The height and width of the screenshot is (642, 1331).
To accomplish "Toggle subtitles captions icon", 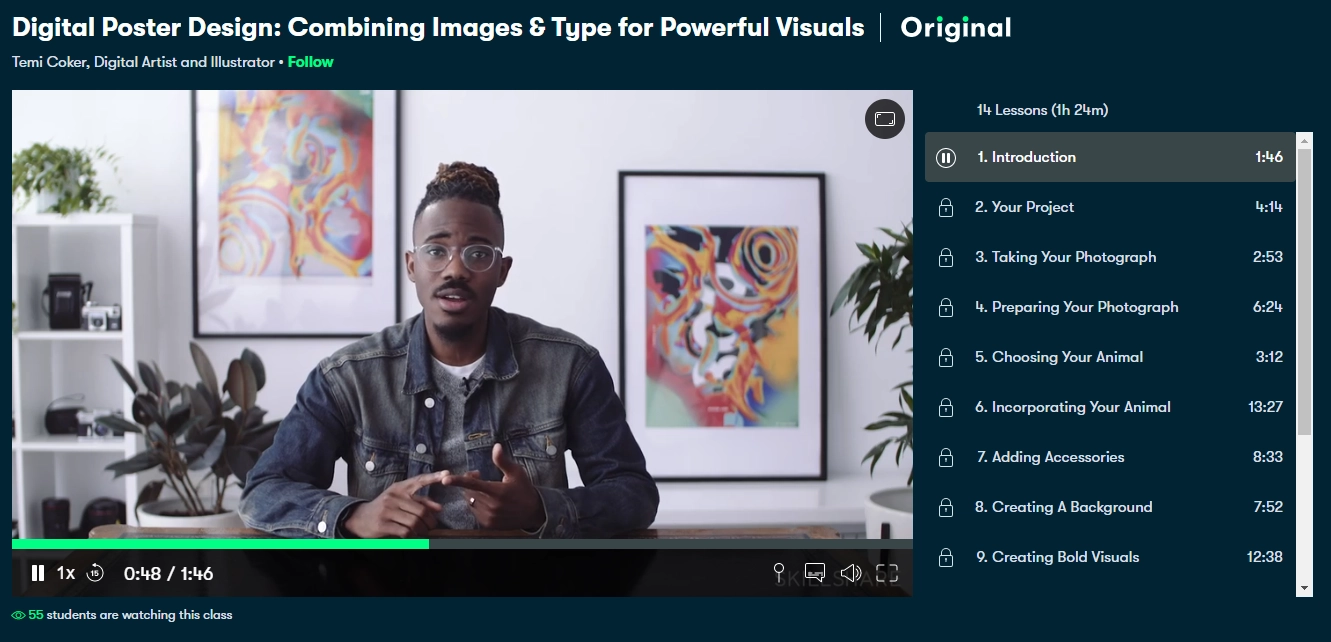I will tap(815, 573).
